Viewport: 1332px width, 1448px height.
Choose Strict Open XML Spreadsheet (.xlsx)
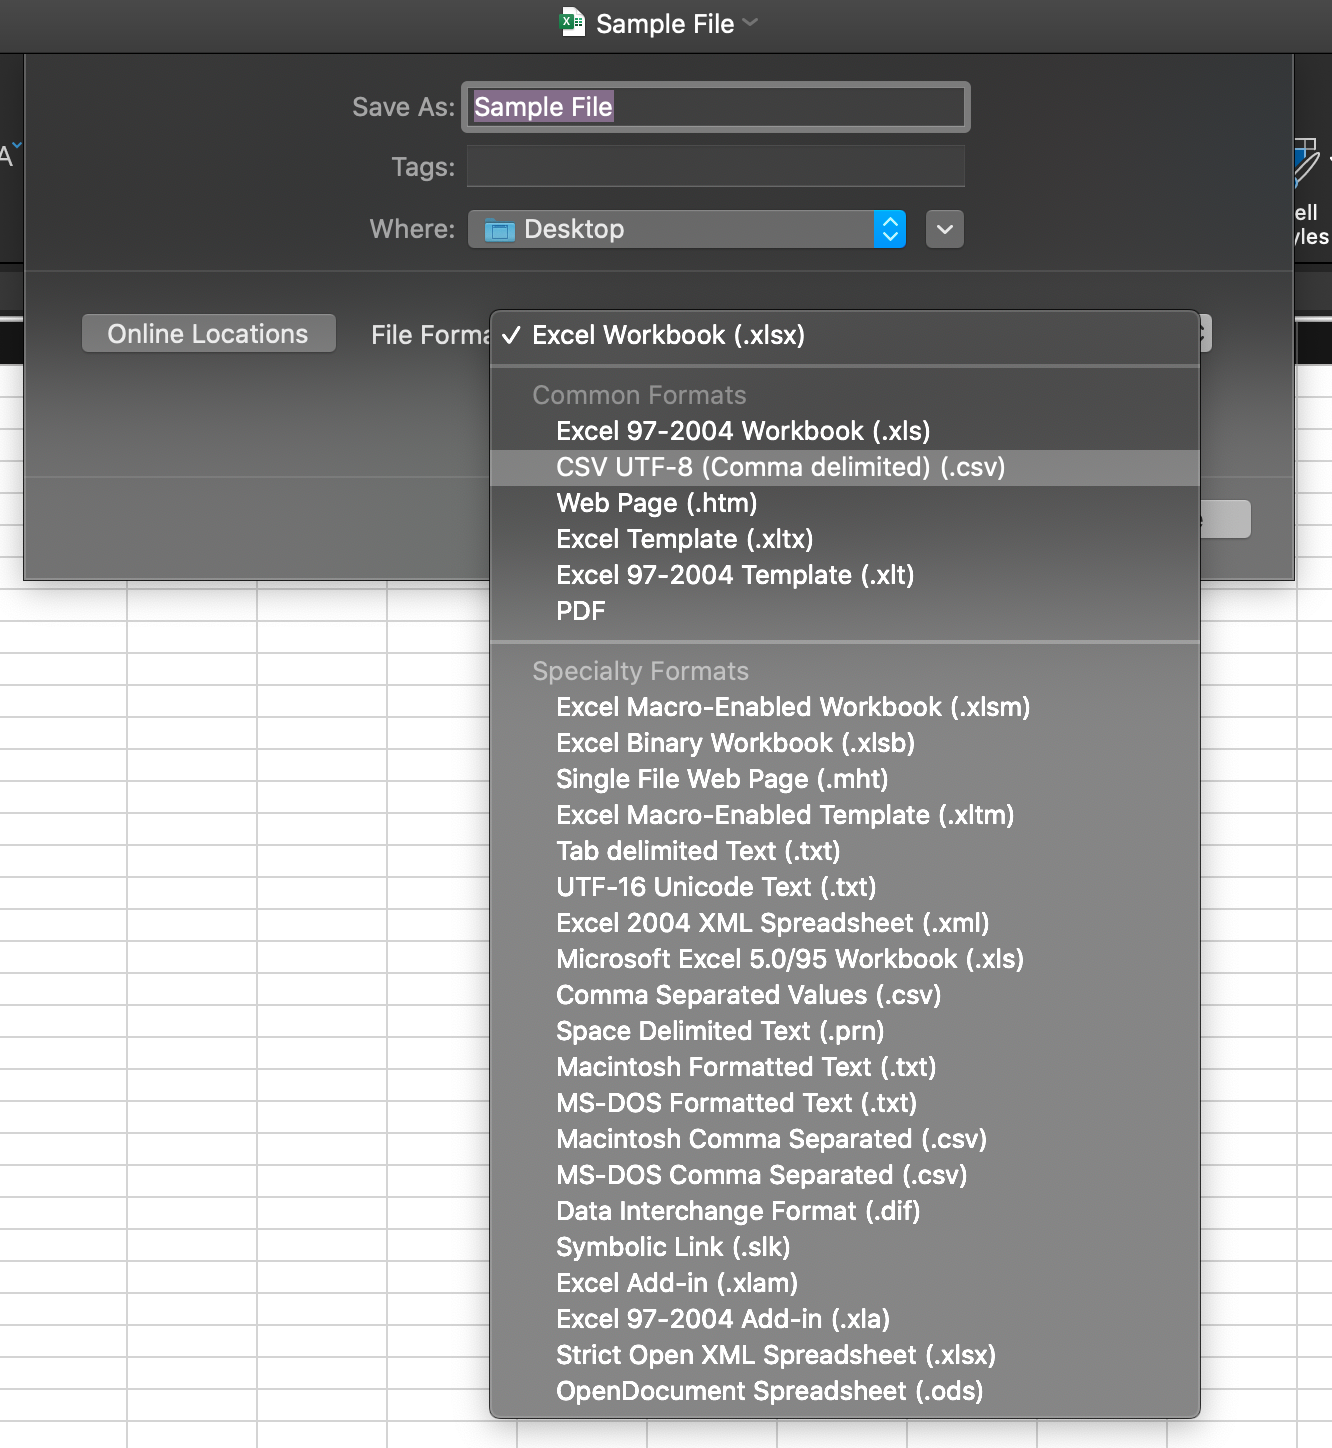[x=776, y=1355]
